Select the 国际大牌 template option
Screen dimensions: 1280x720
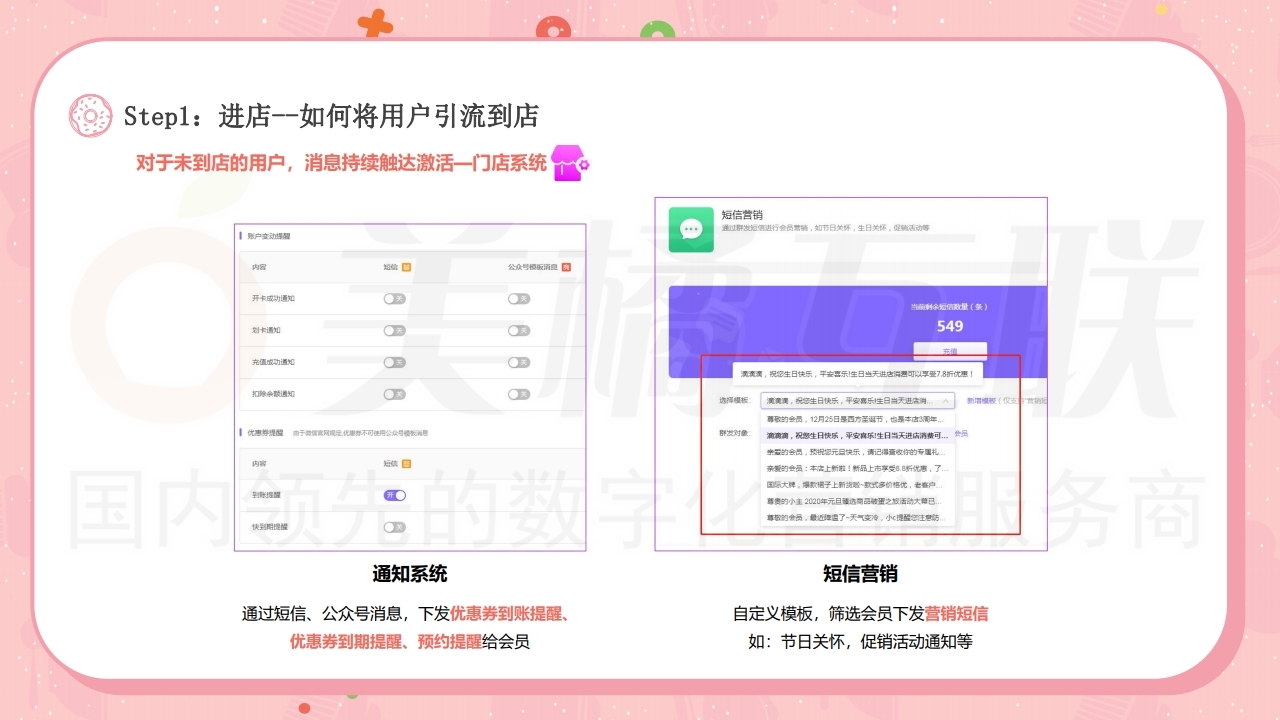pyautogui.click(x=857, y=484)
